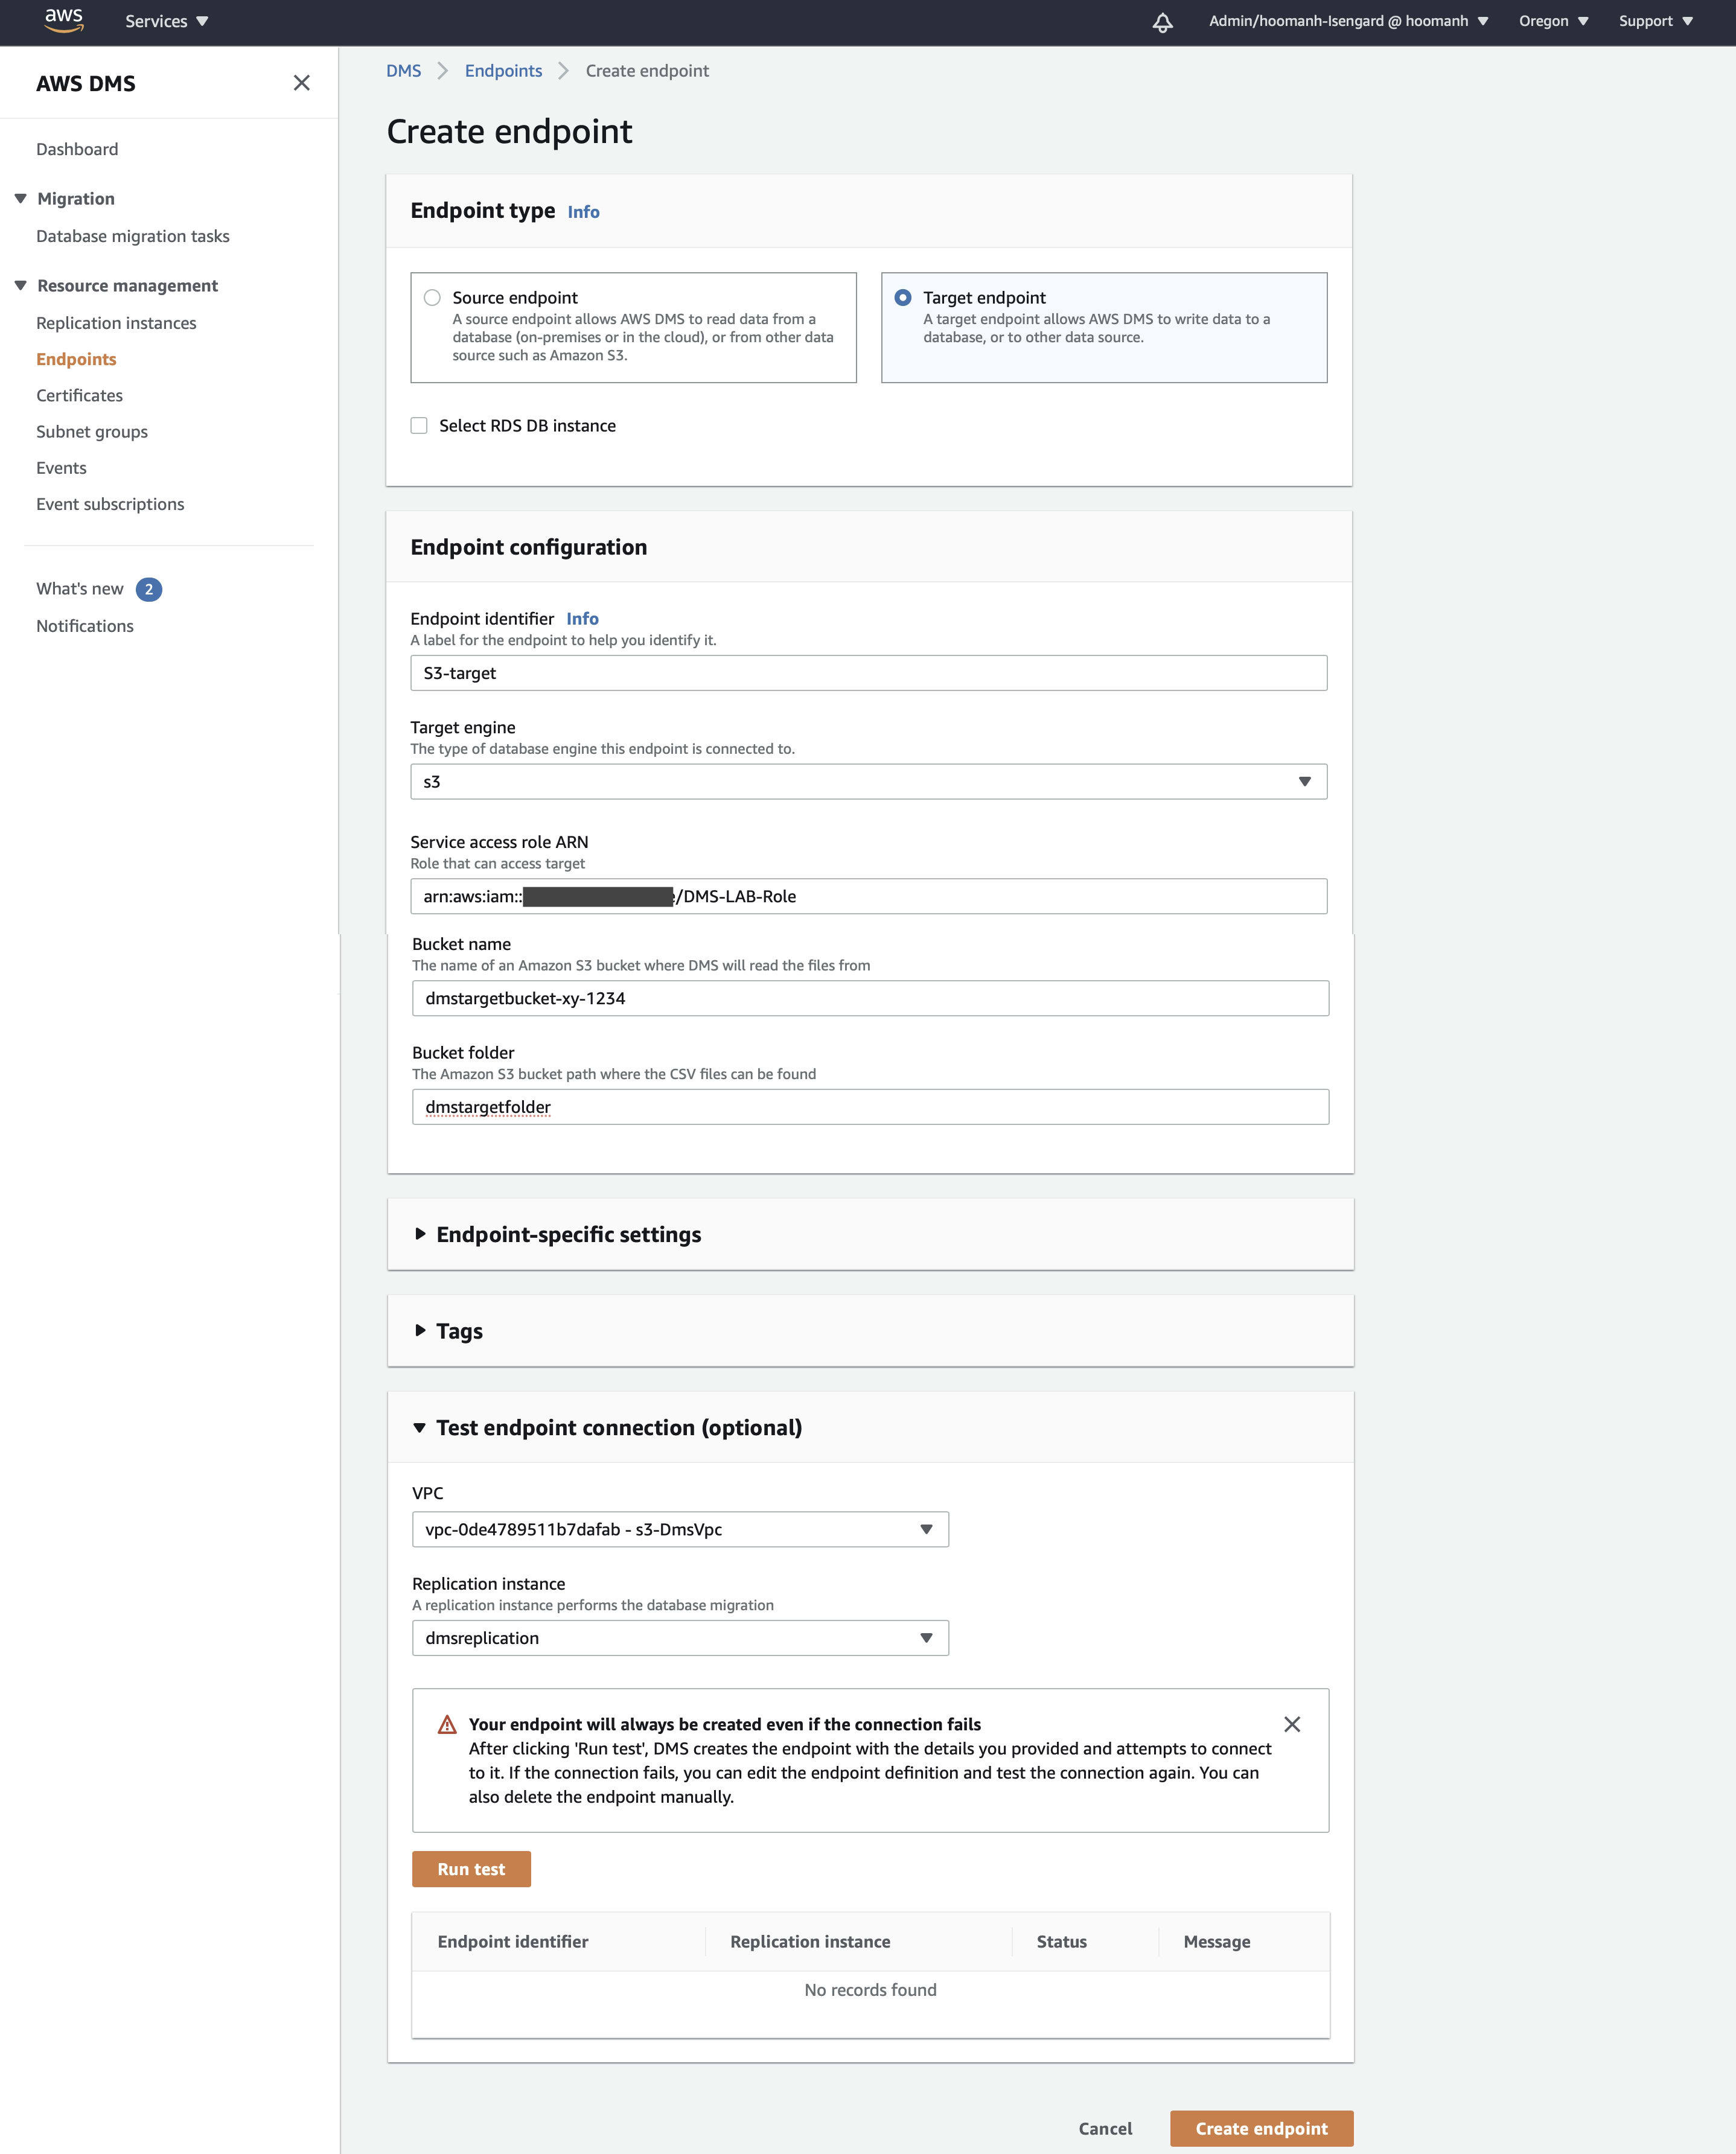Select the Source endpoint radio button

point(432,297)
